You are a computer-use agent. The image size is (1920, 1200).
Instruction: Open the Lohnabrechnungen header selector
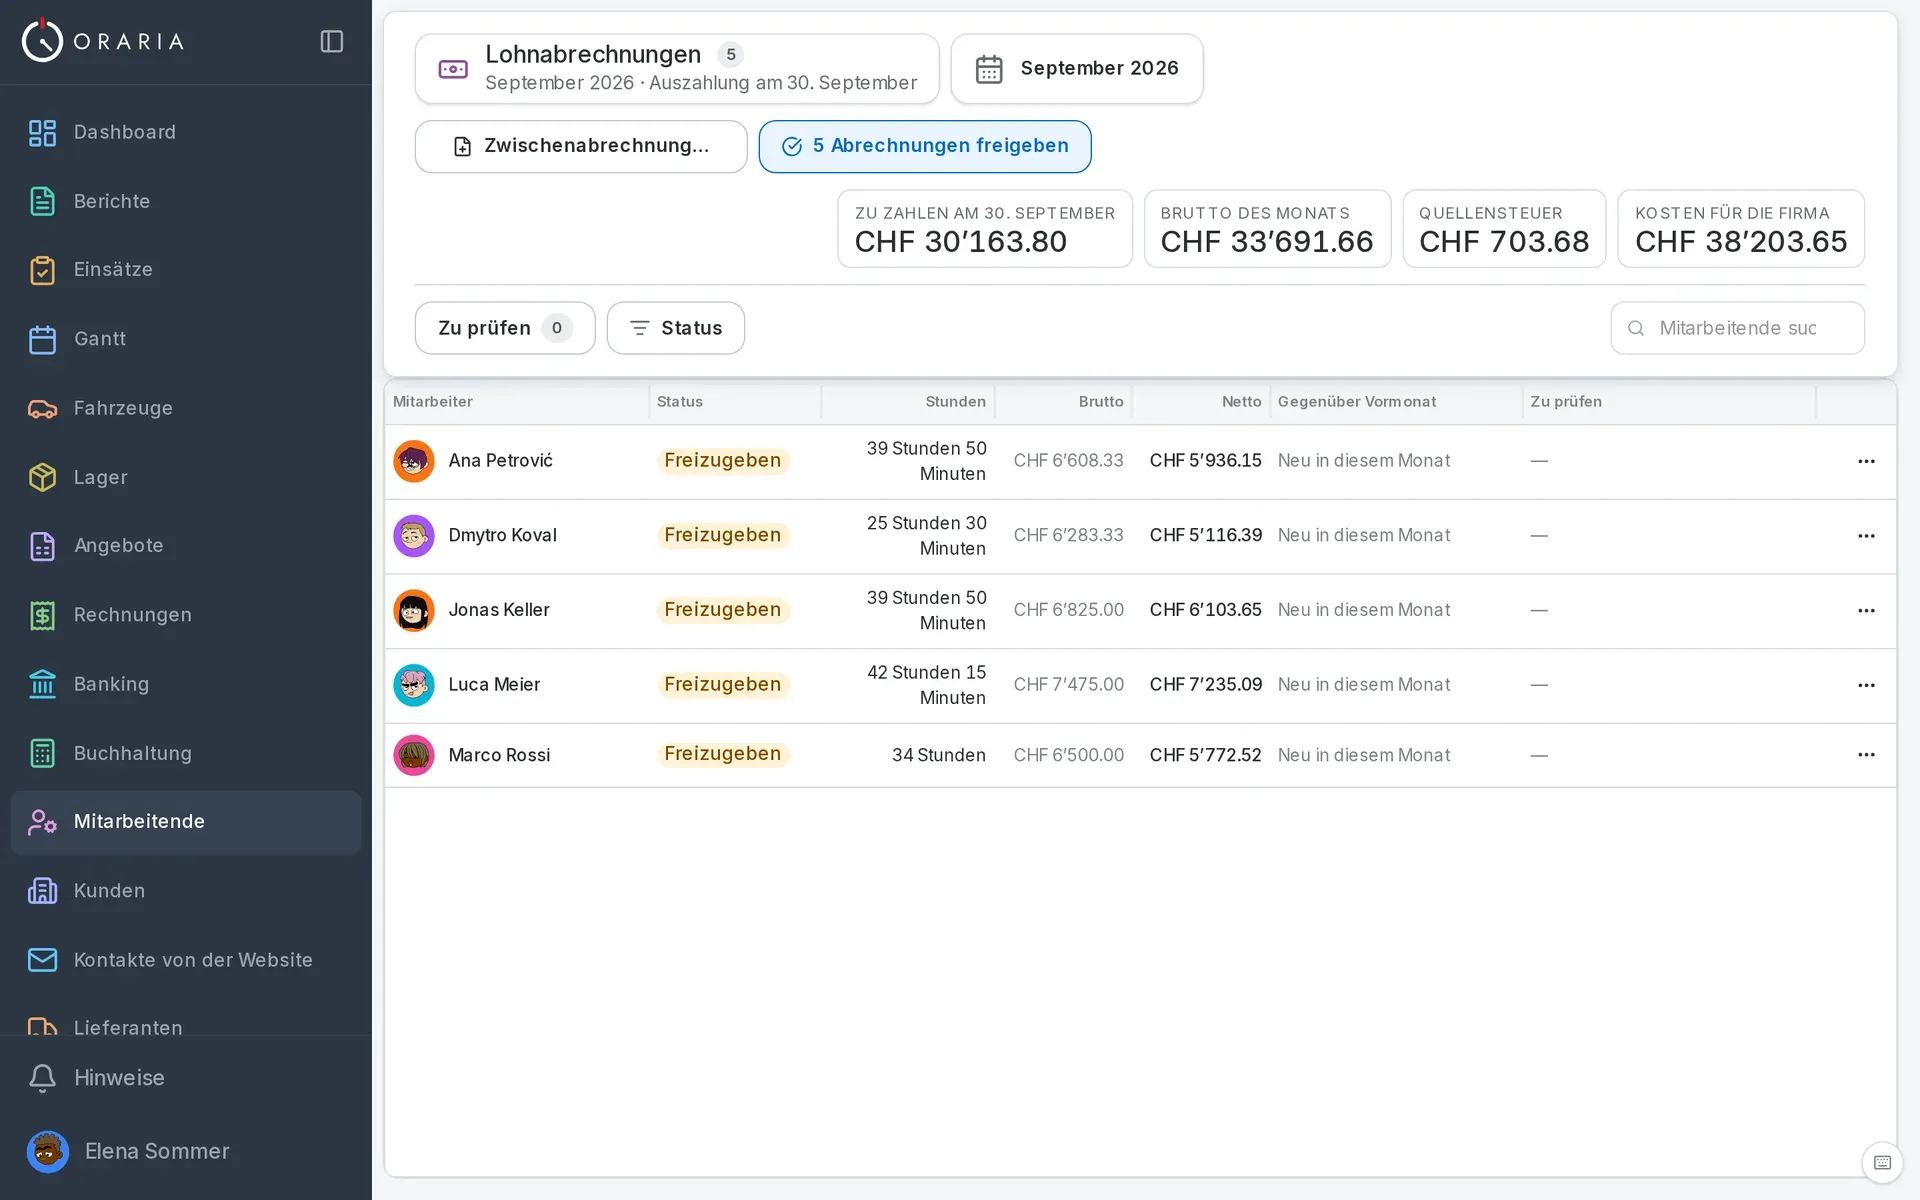[x=677, y=68]
